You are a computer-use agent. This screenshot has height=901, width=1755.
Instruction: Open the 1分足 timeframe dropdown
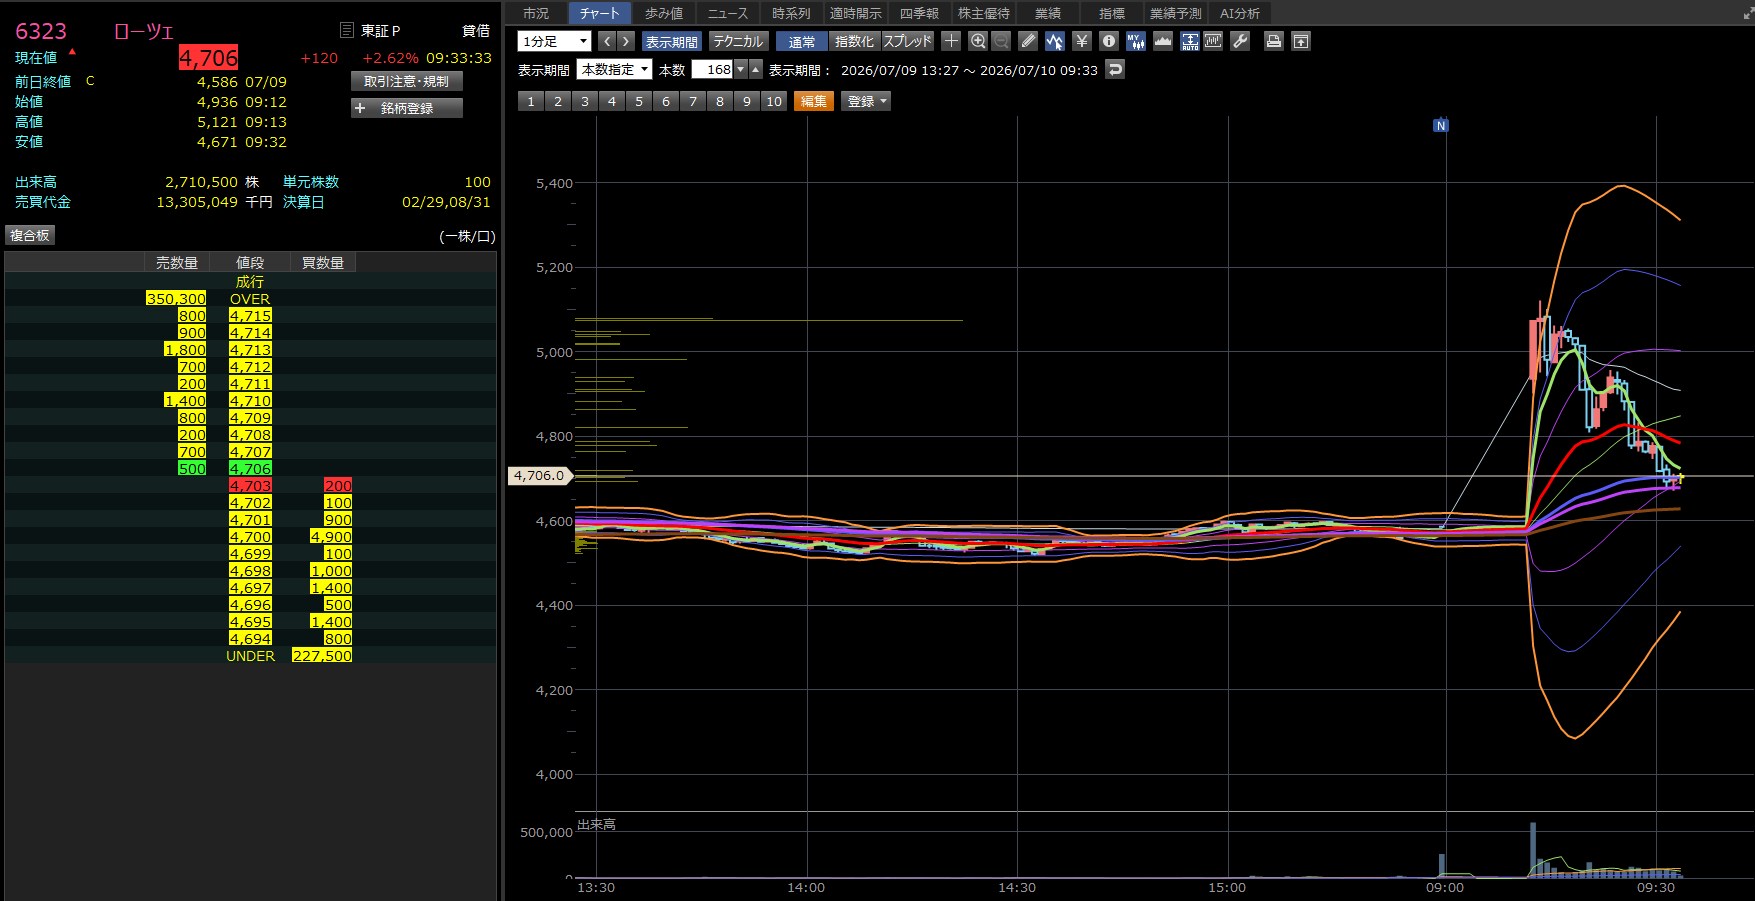coord(555,41)
